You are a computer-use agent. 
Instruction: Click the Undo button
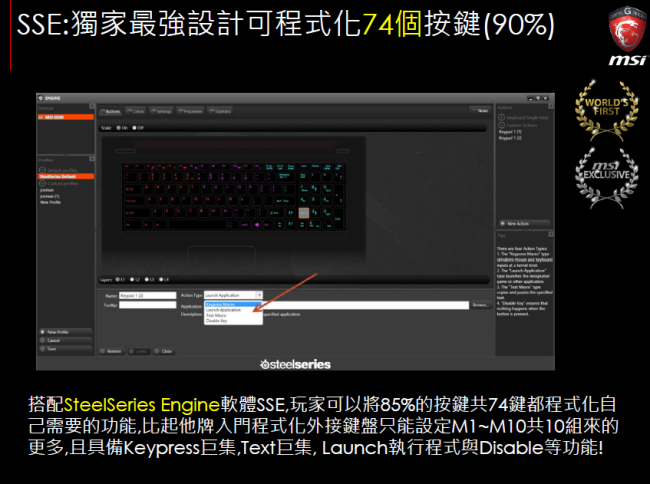click(x=139, y=351)
